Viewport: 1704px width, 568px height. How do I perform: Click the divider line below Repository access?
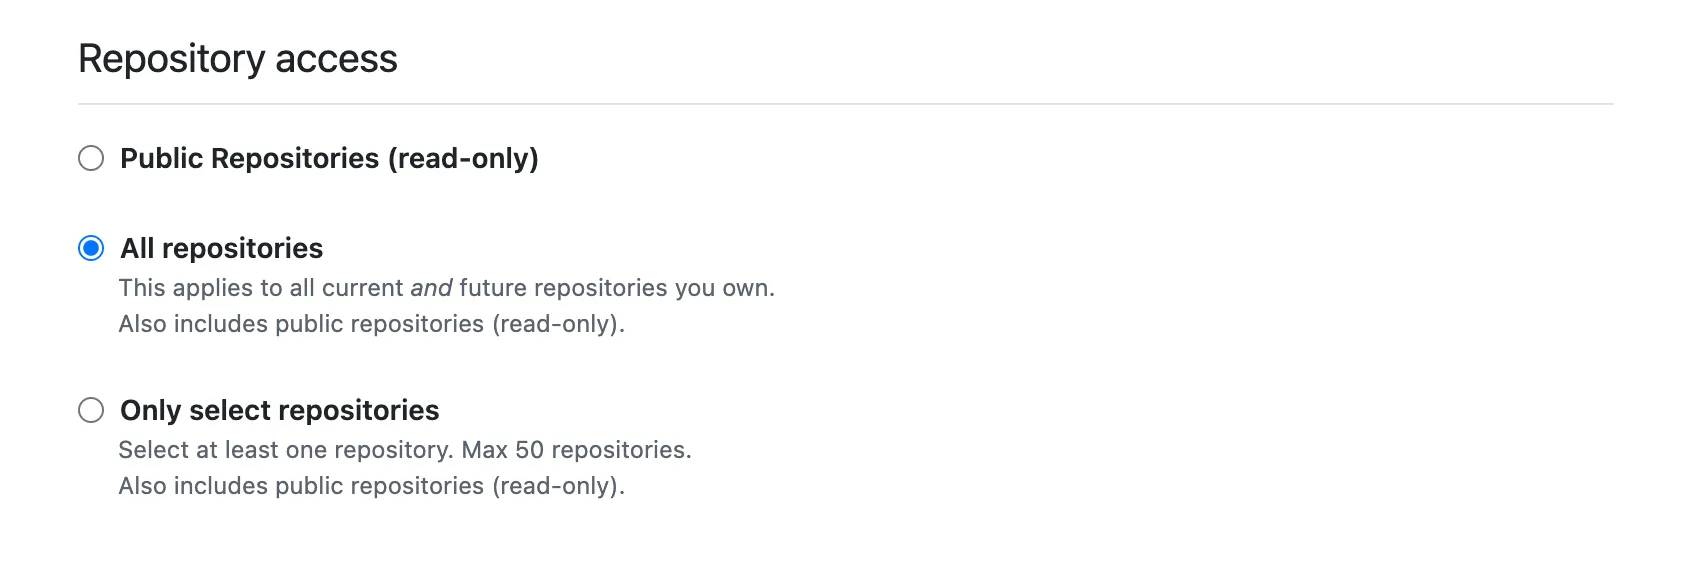pyautogui.click(x=845, y=104)
